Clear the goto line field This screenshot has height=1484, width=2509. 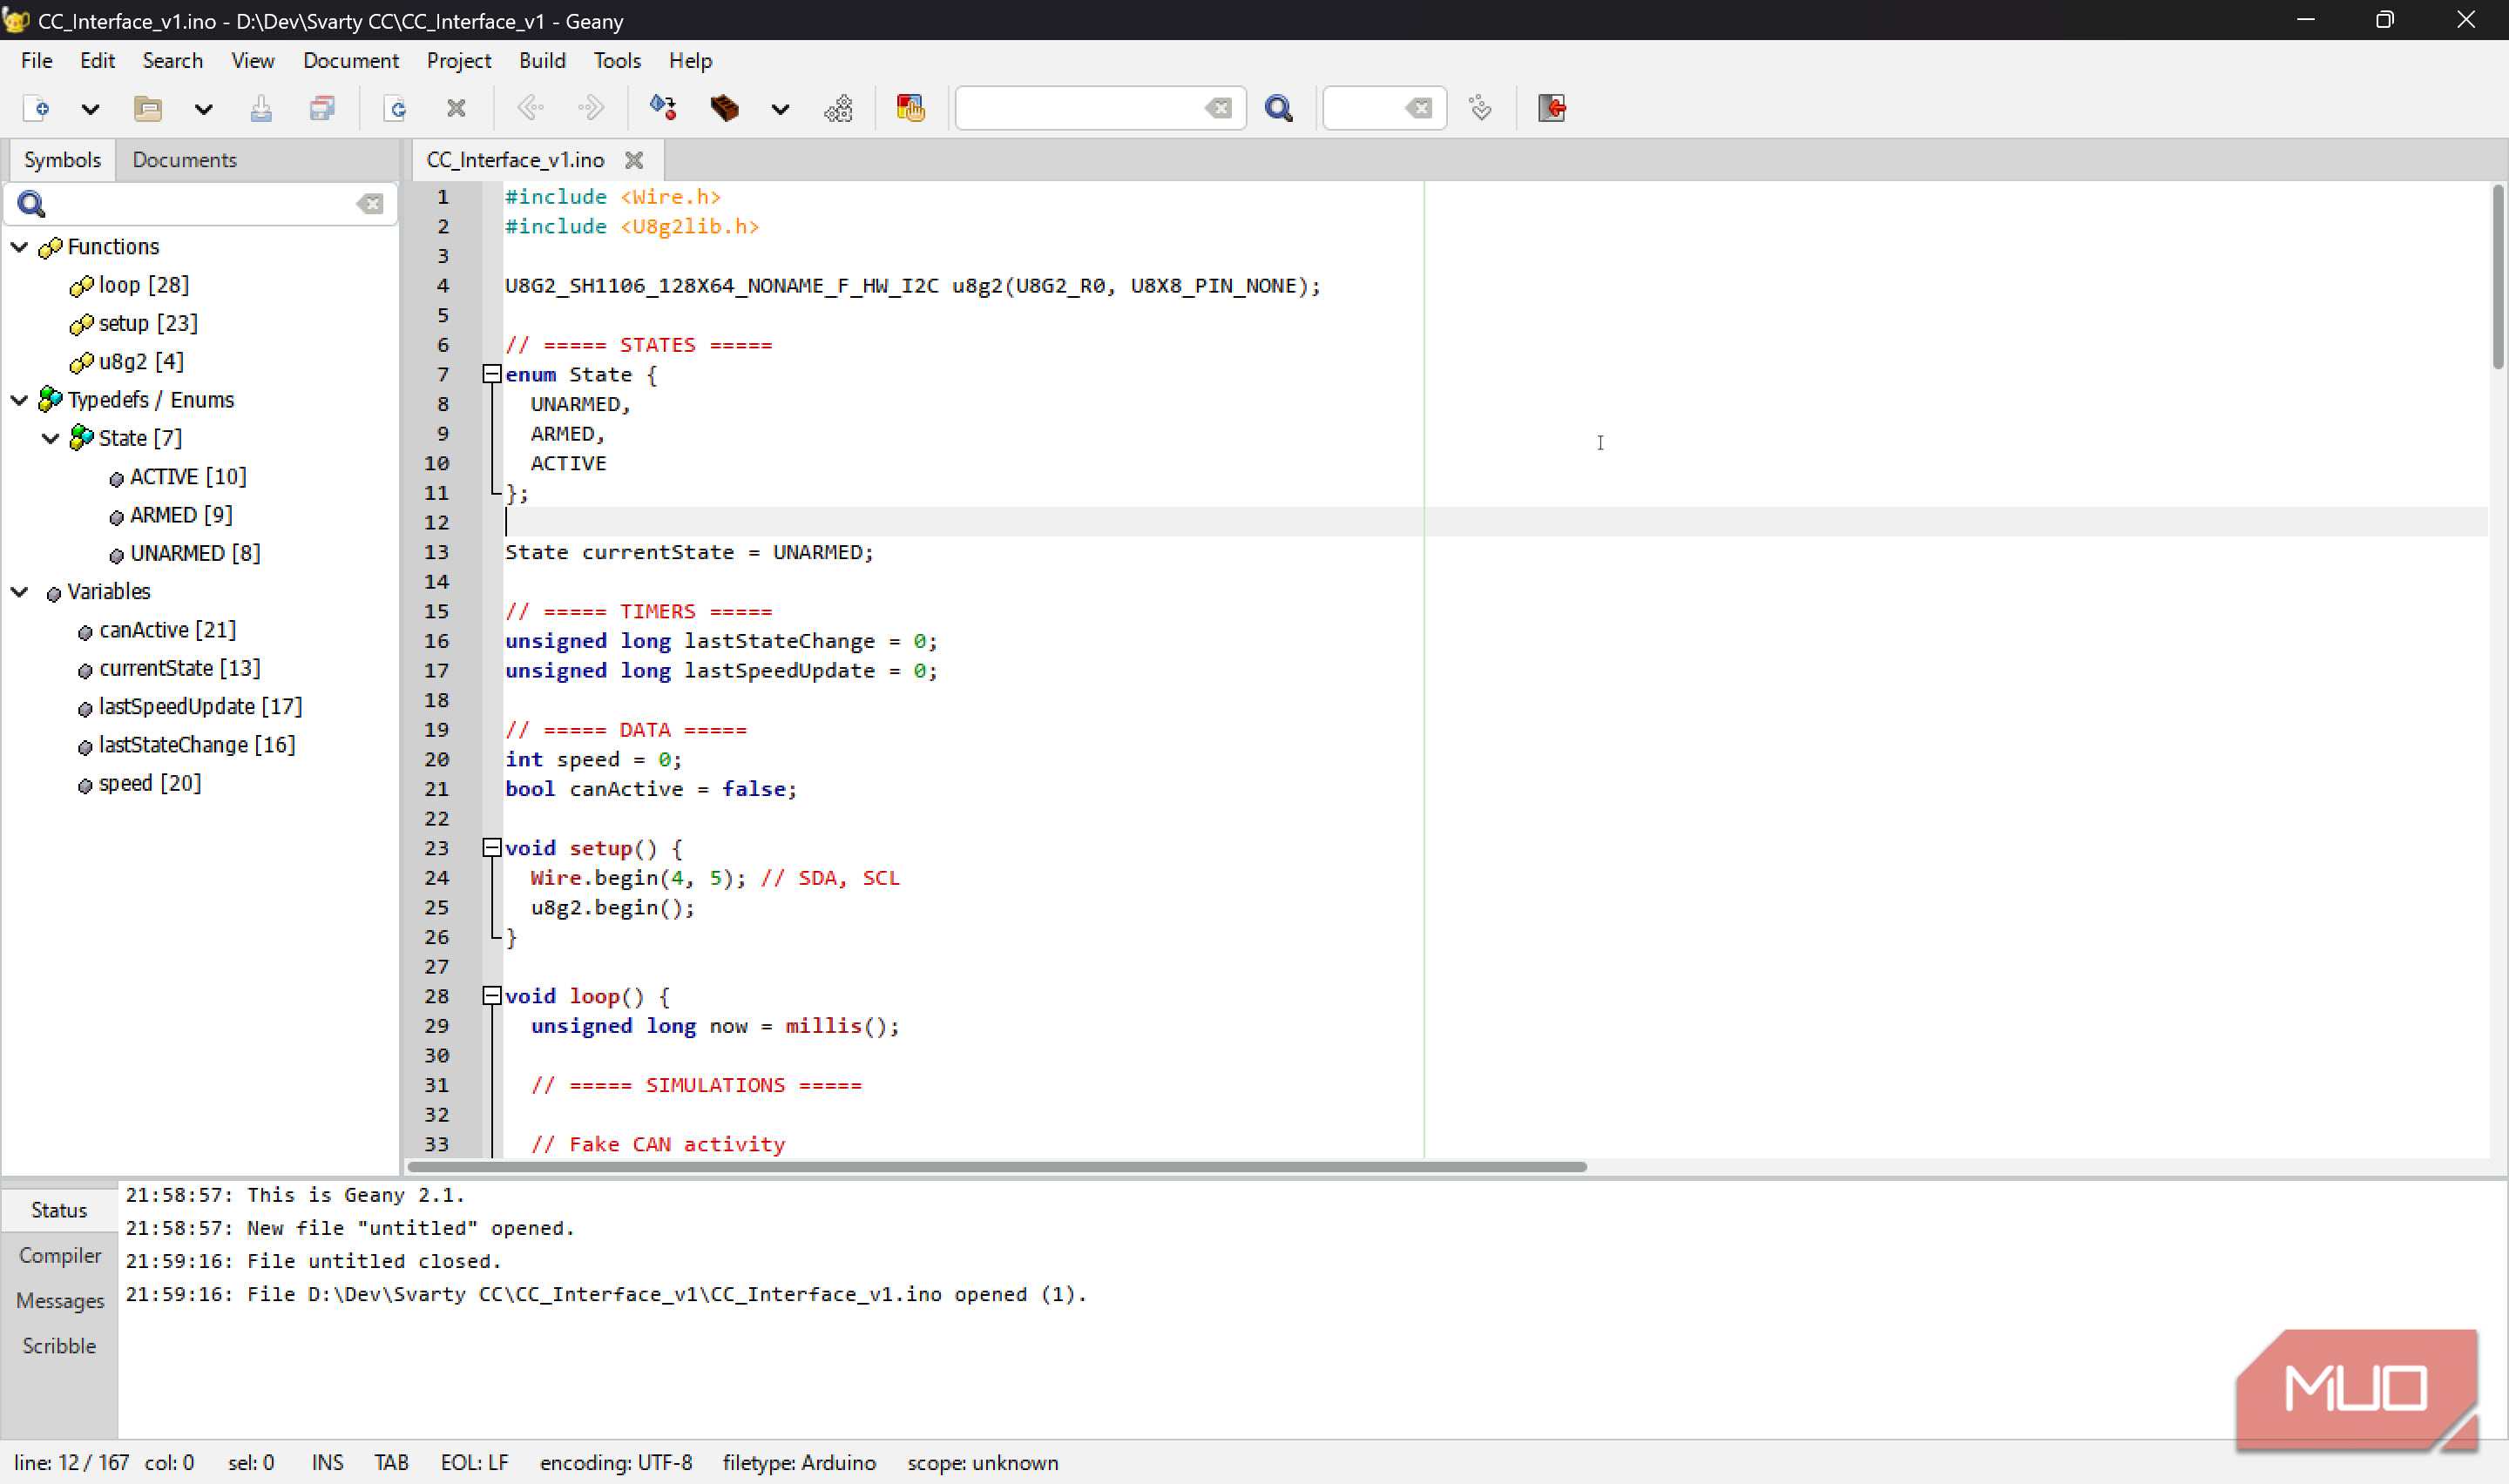(x=1419, y=108)
